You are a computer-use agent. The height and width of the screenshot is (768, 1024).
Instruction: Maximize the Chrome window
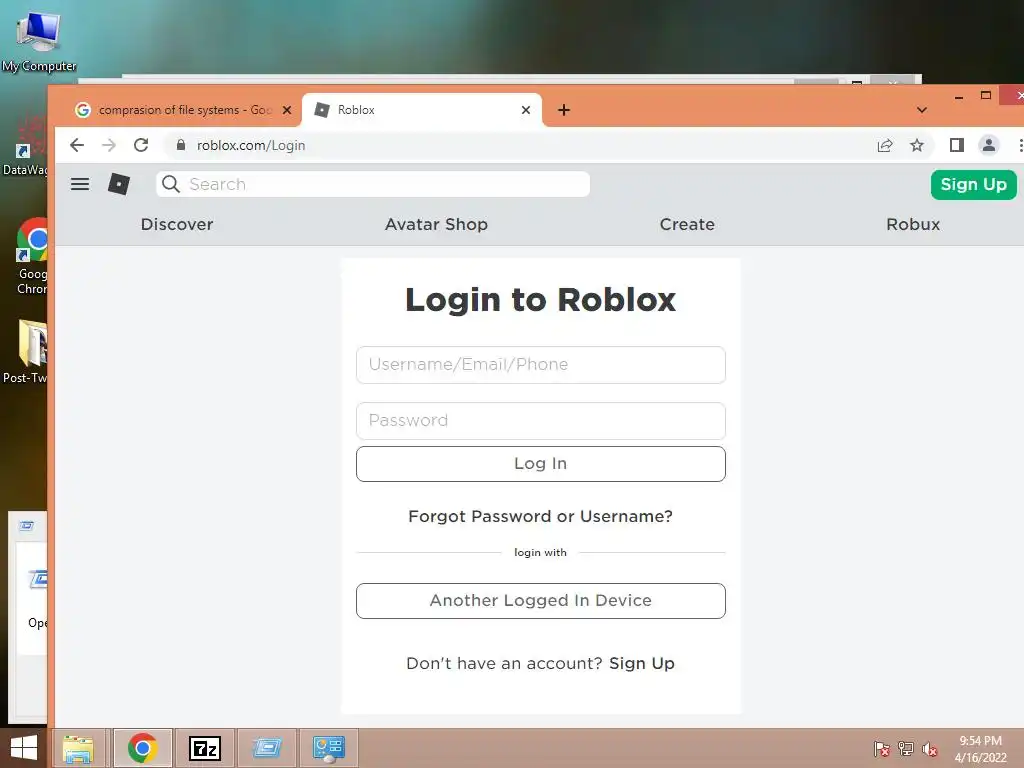(986, 95)
